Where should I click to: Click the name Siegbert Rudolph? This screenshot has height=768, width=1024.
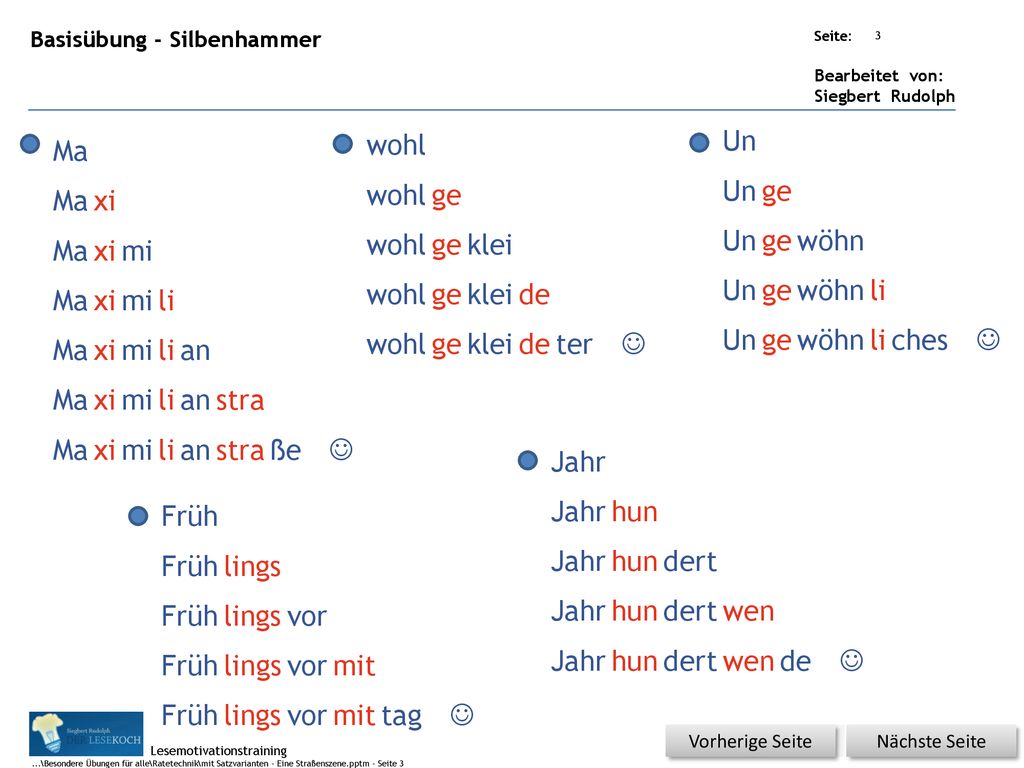click(x=884, y=97)
